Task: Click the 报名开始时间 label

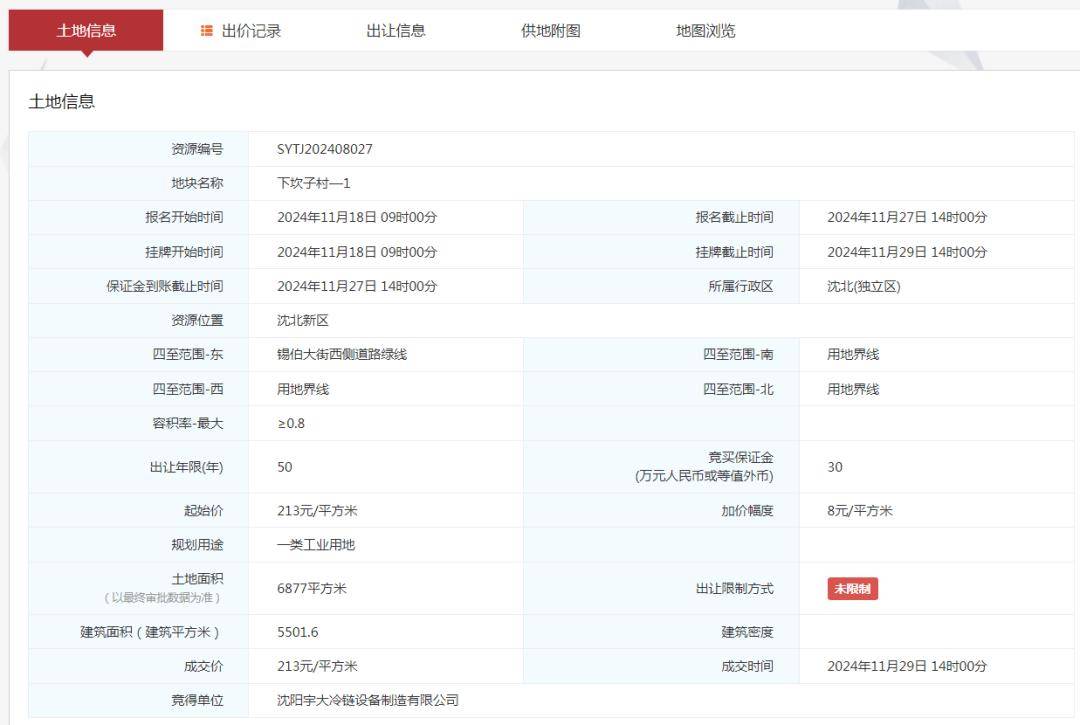Action: coord(184,218)
